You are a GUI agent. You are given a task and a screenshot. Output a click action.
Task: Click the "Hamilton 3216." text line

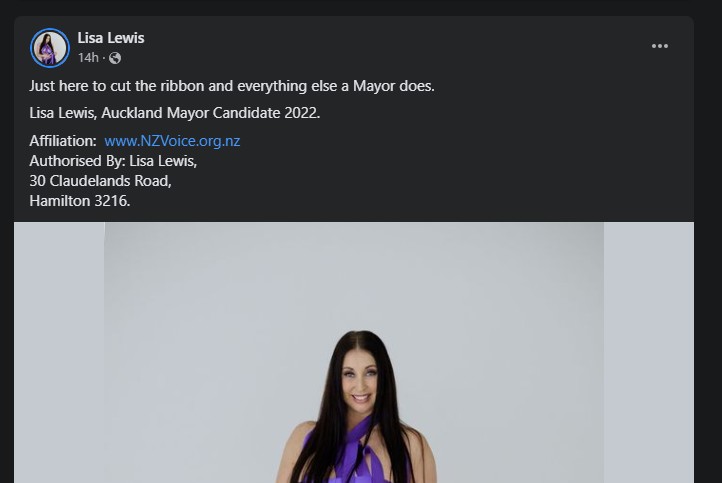80,201
